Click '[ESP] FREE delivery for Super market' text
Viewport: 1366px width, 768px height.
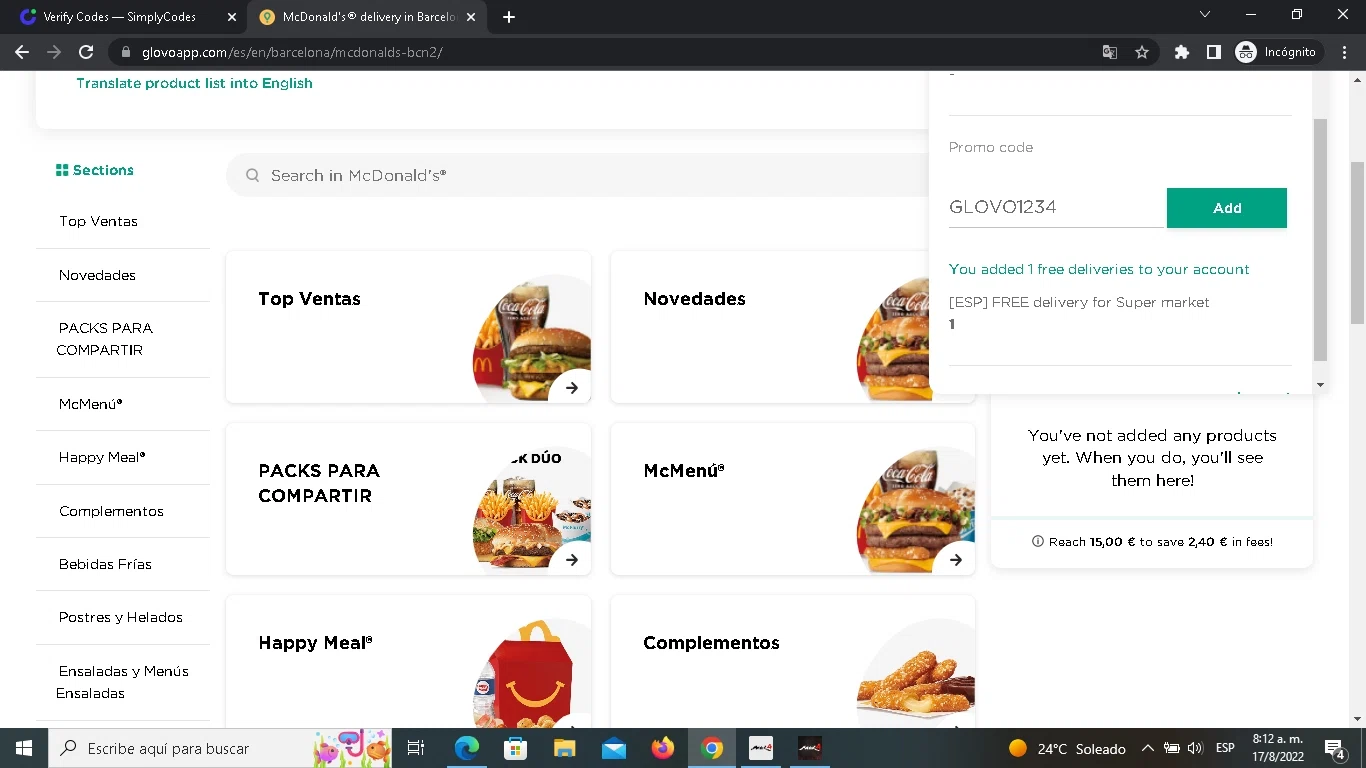click(x=1079, y=302)
